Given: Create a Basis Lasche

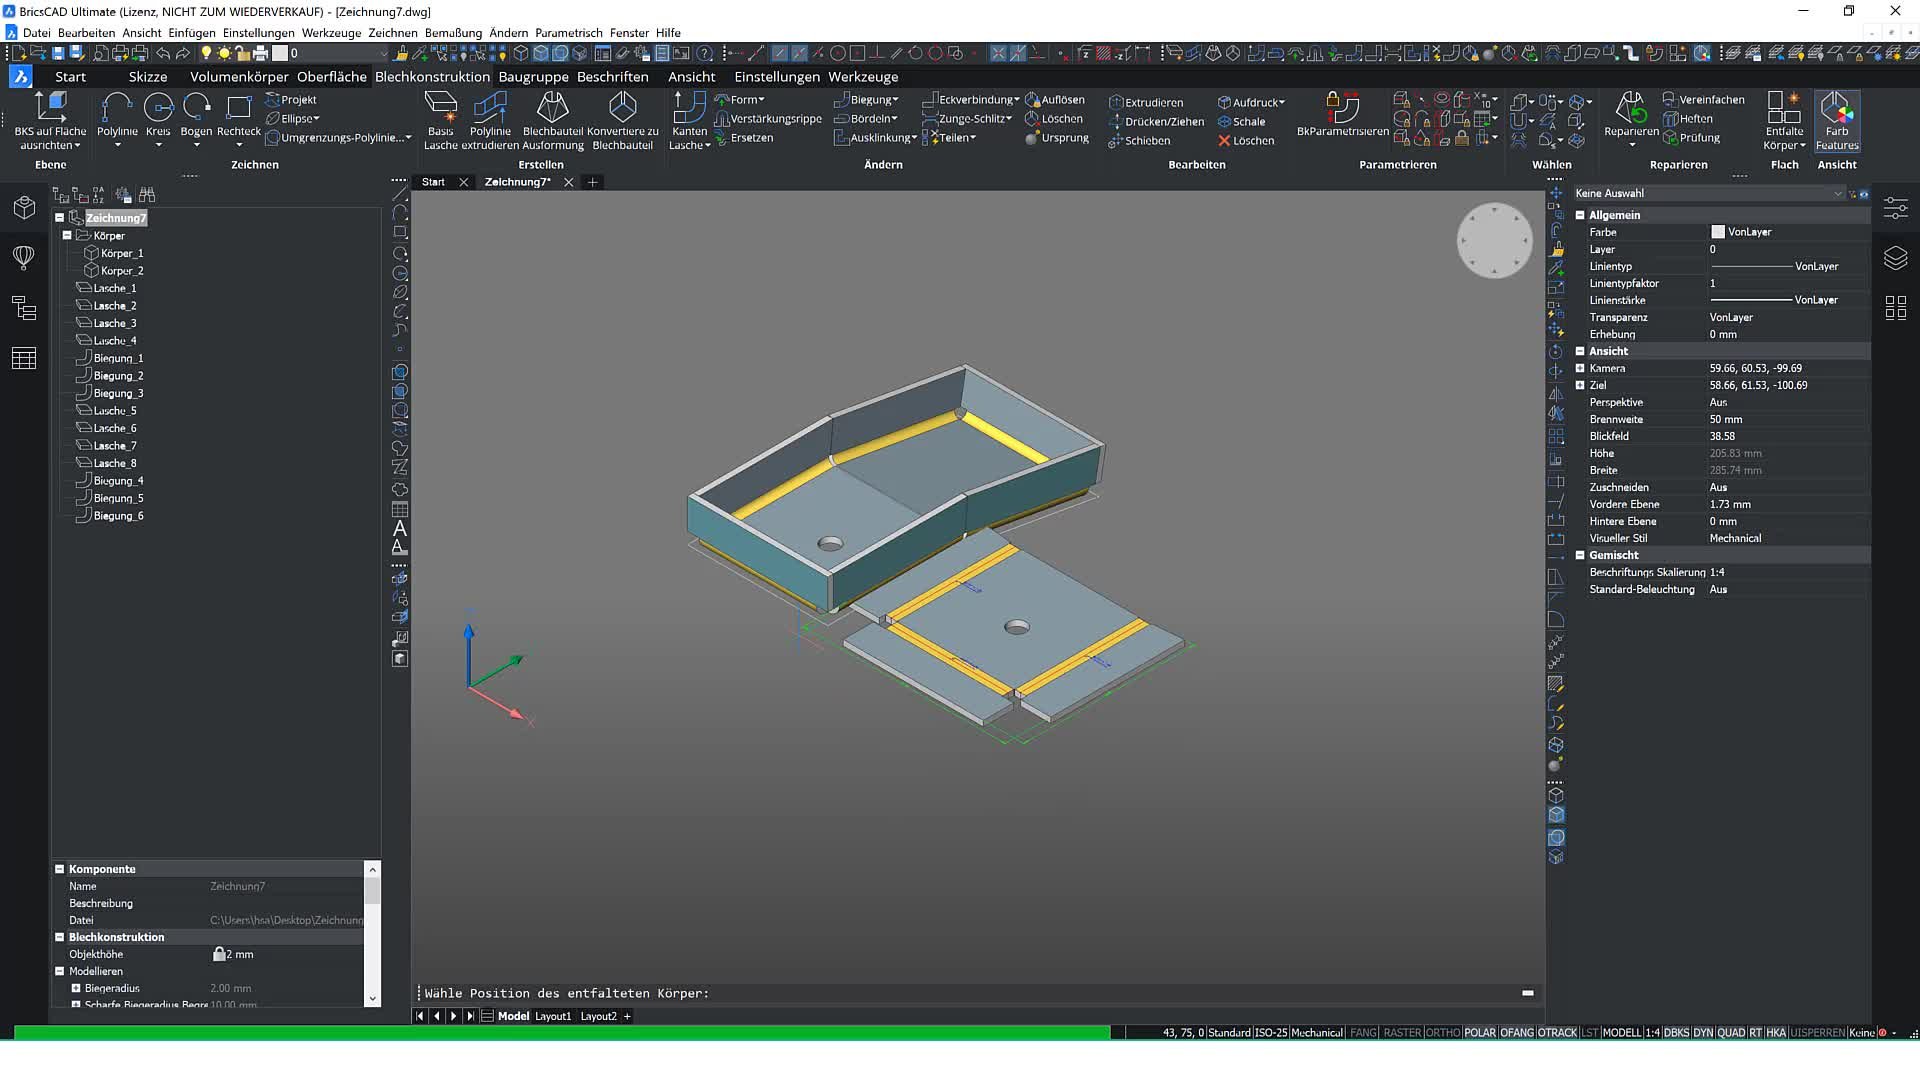Looking at the screenshot, I should point(441,120).
